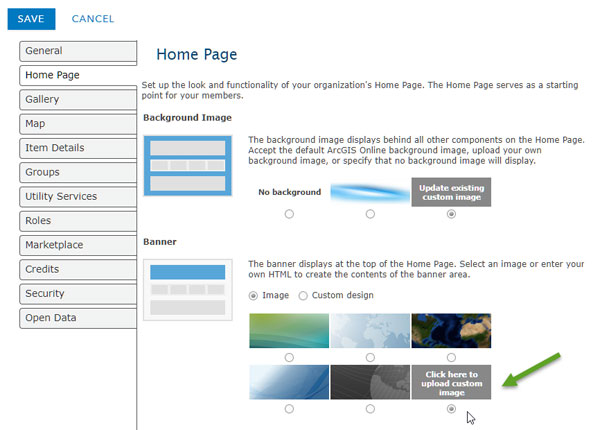Open the Gallery settings tab
Screen dimensions: 600x430
pyautogui.click(x=78, y=99)
